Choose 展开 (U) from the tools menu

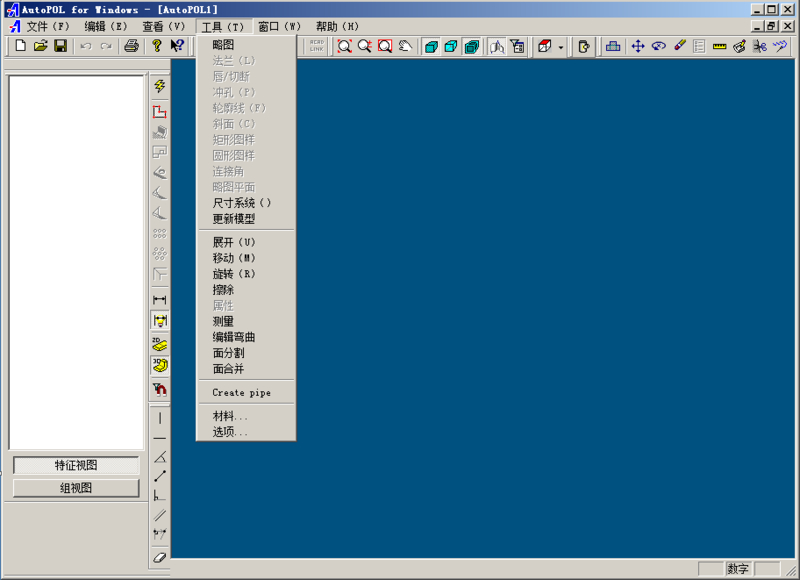[x=234, y=242]
